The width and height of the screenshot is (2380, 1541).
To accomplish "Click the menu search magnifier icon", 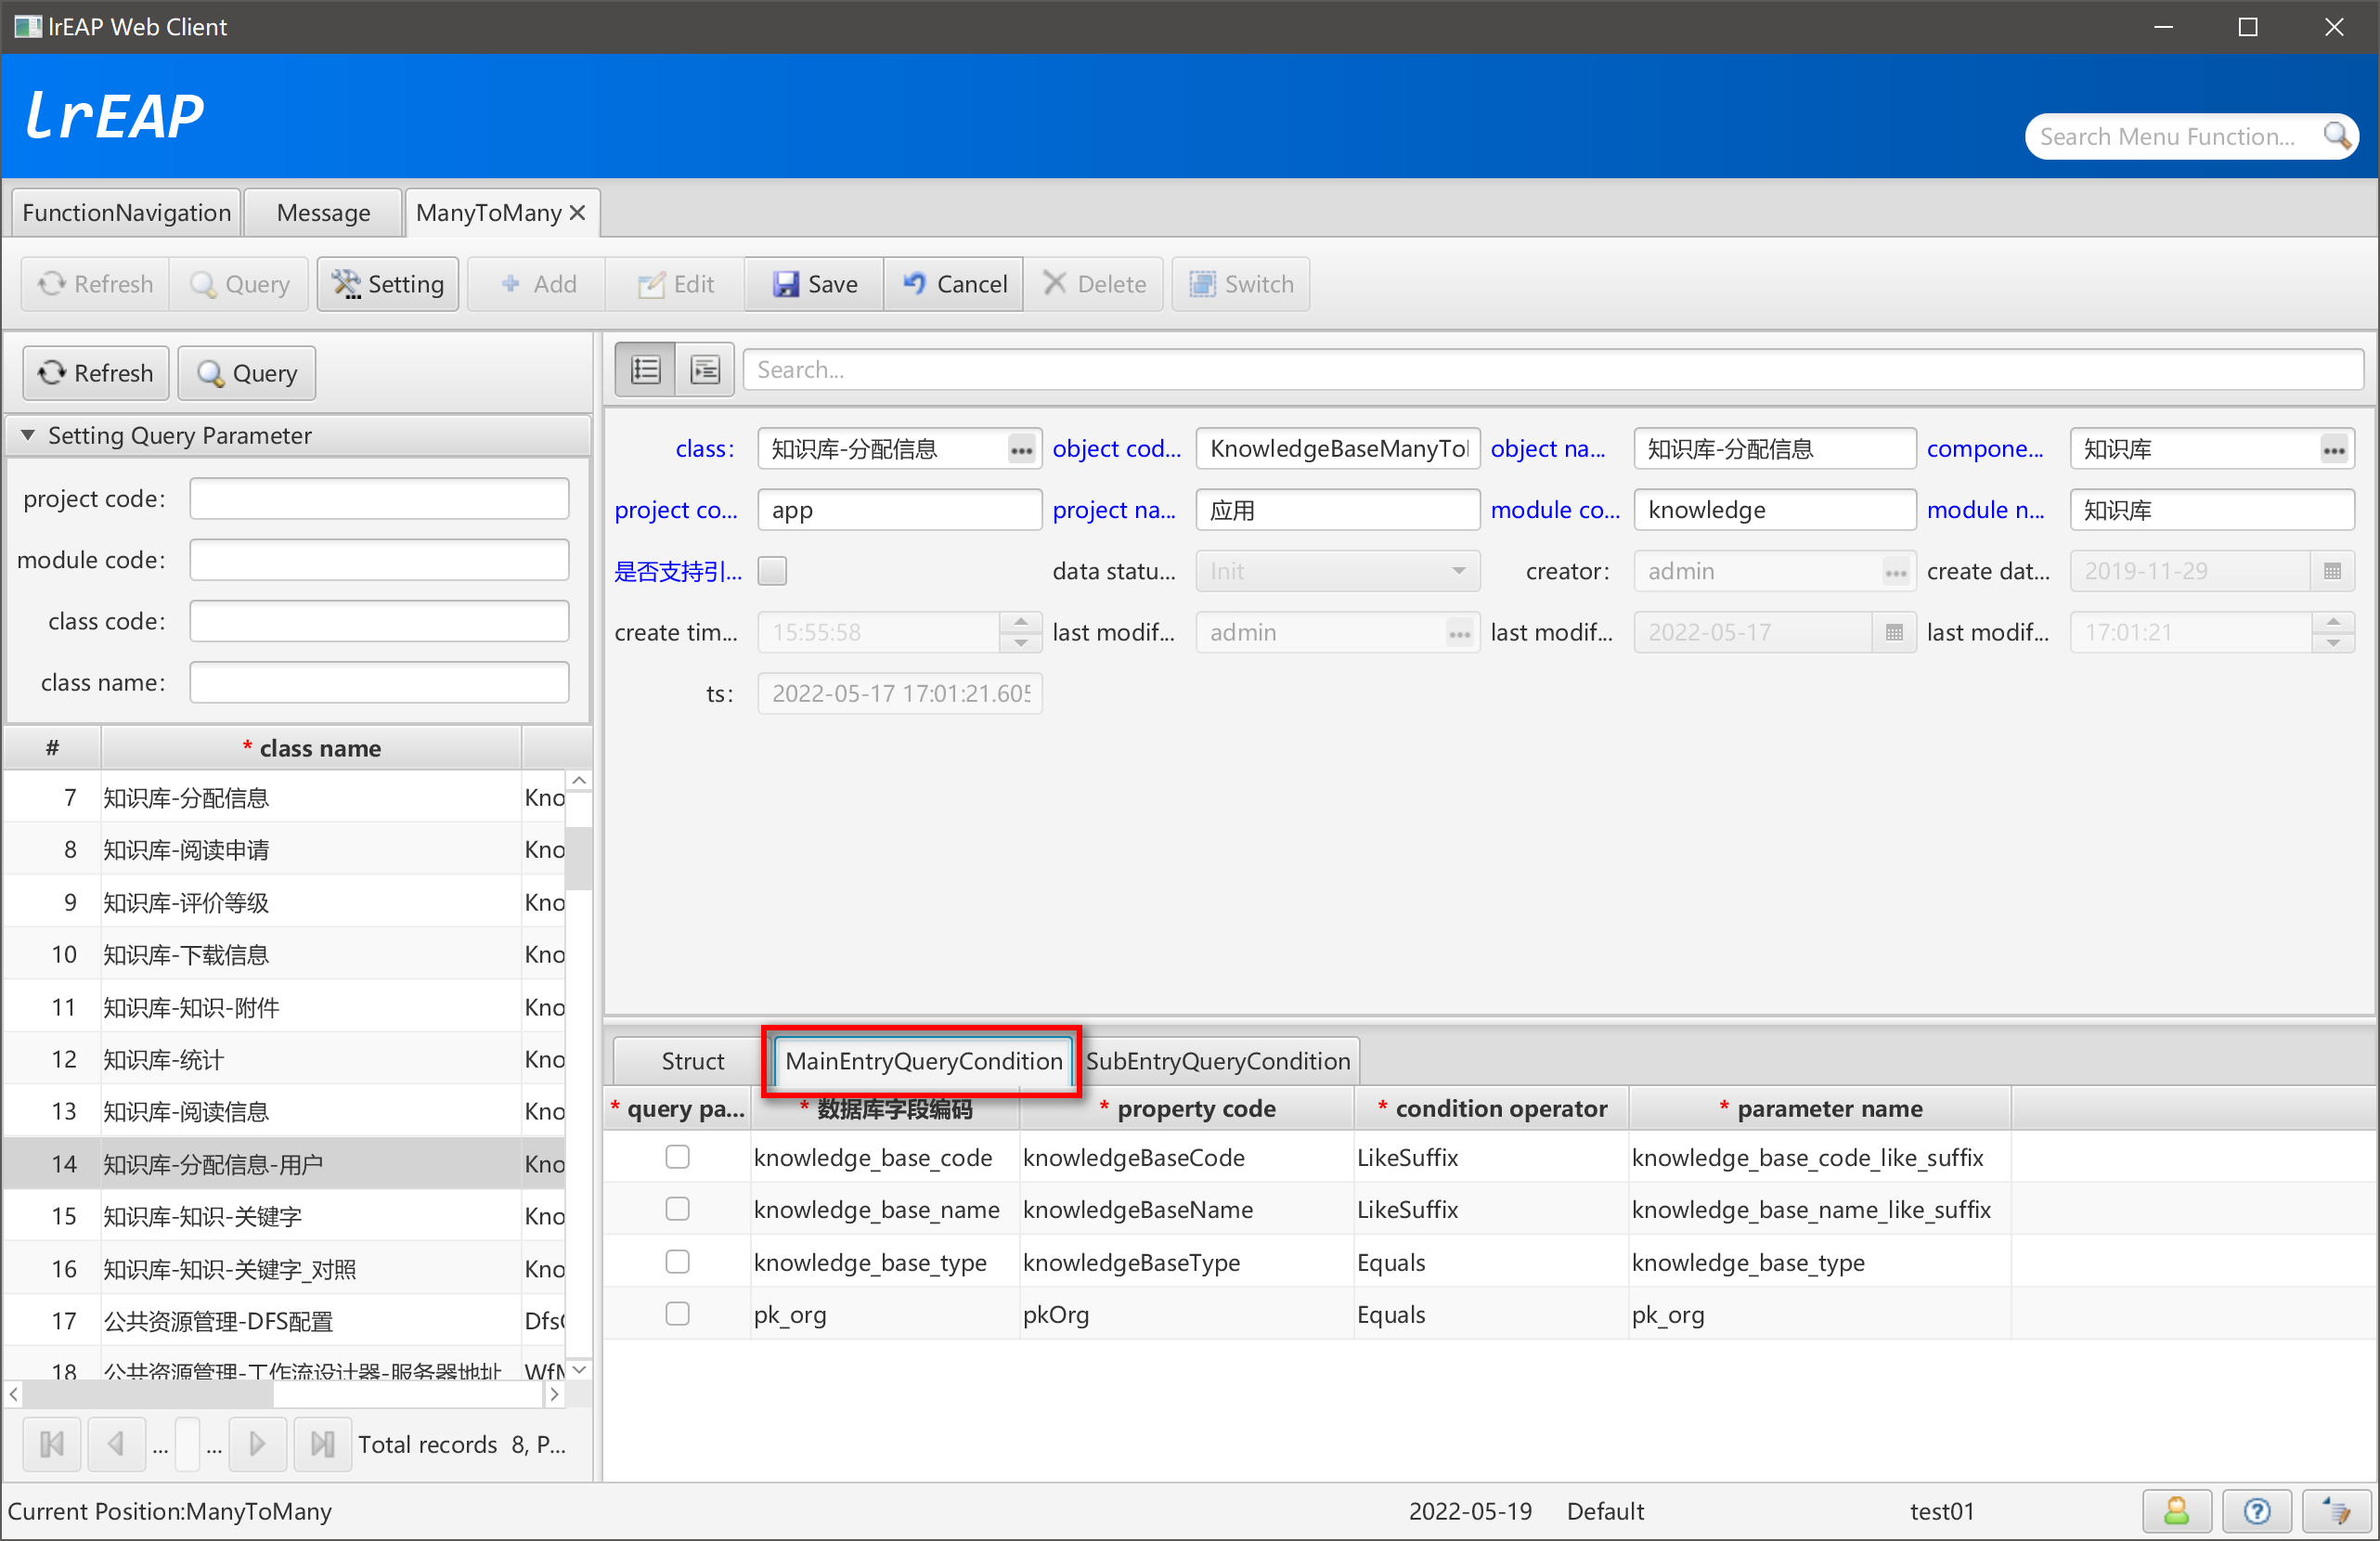I will click(2335, 136).
